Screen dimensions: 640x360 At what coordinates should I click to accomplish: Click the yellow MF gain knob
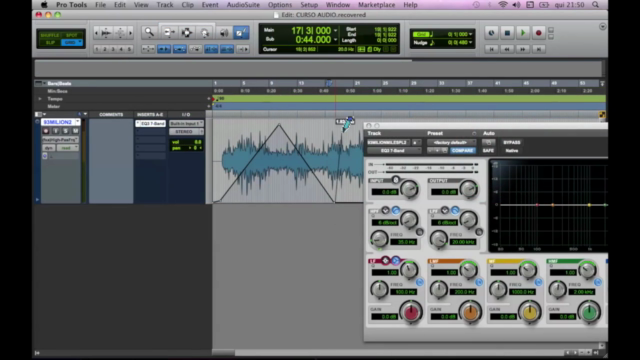click(x=530, y=312)
